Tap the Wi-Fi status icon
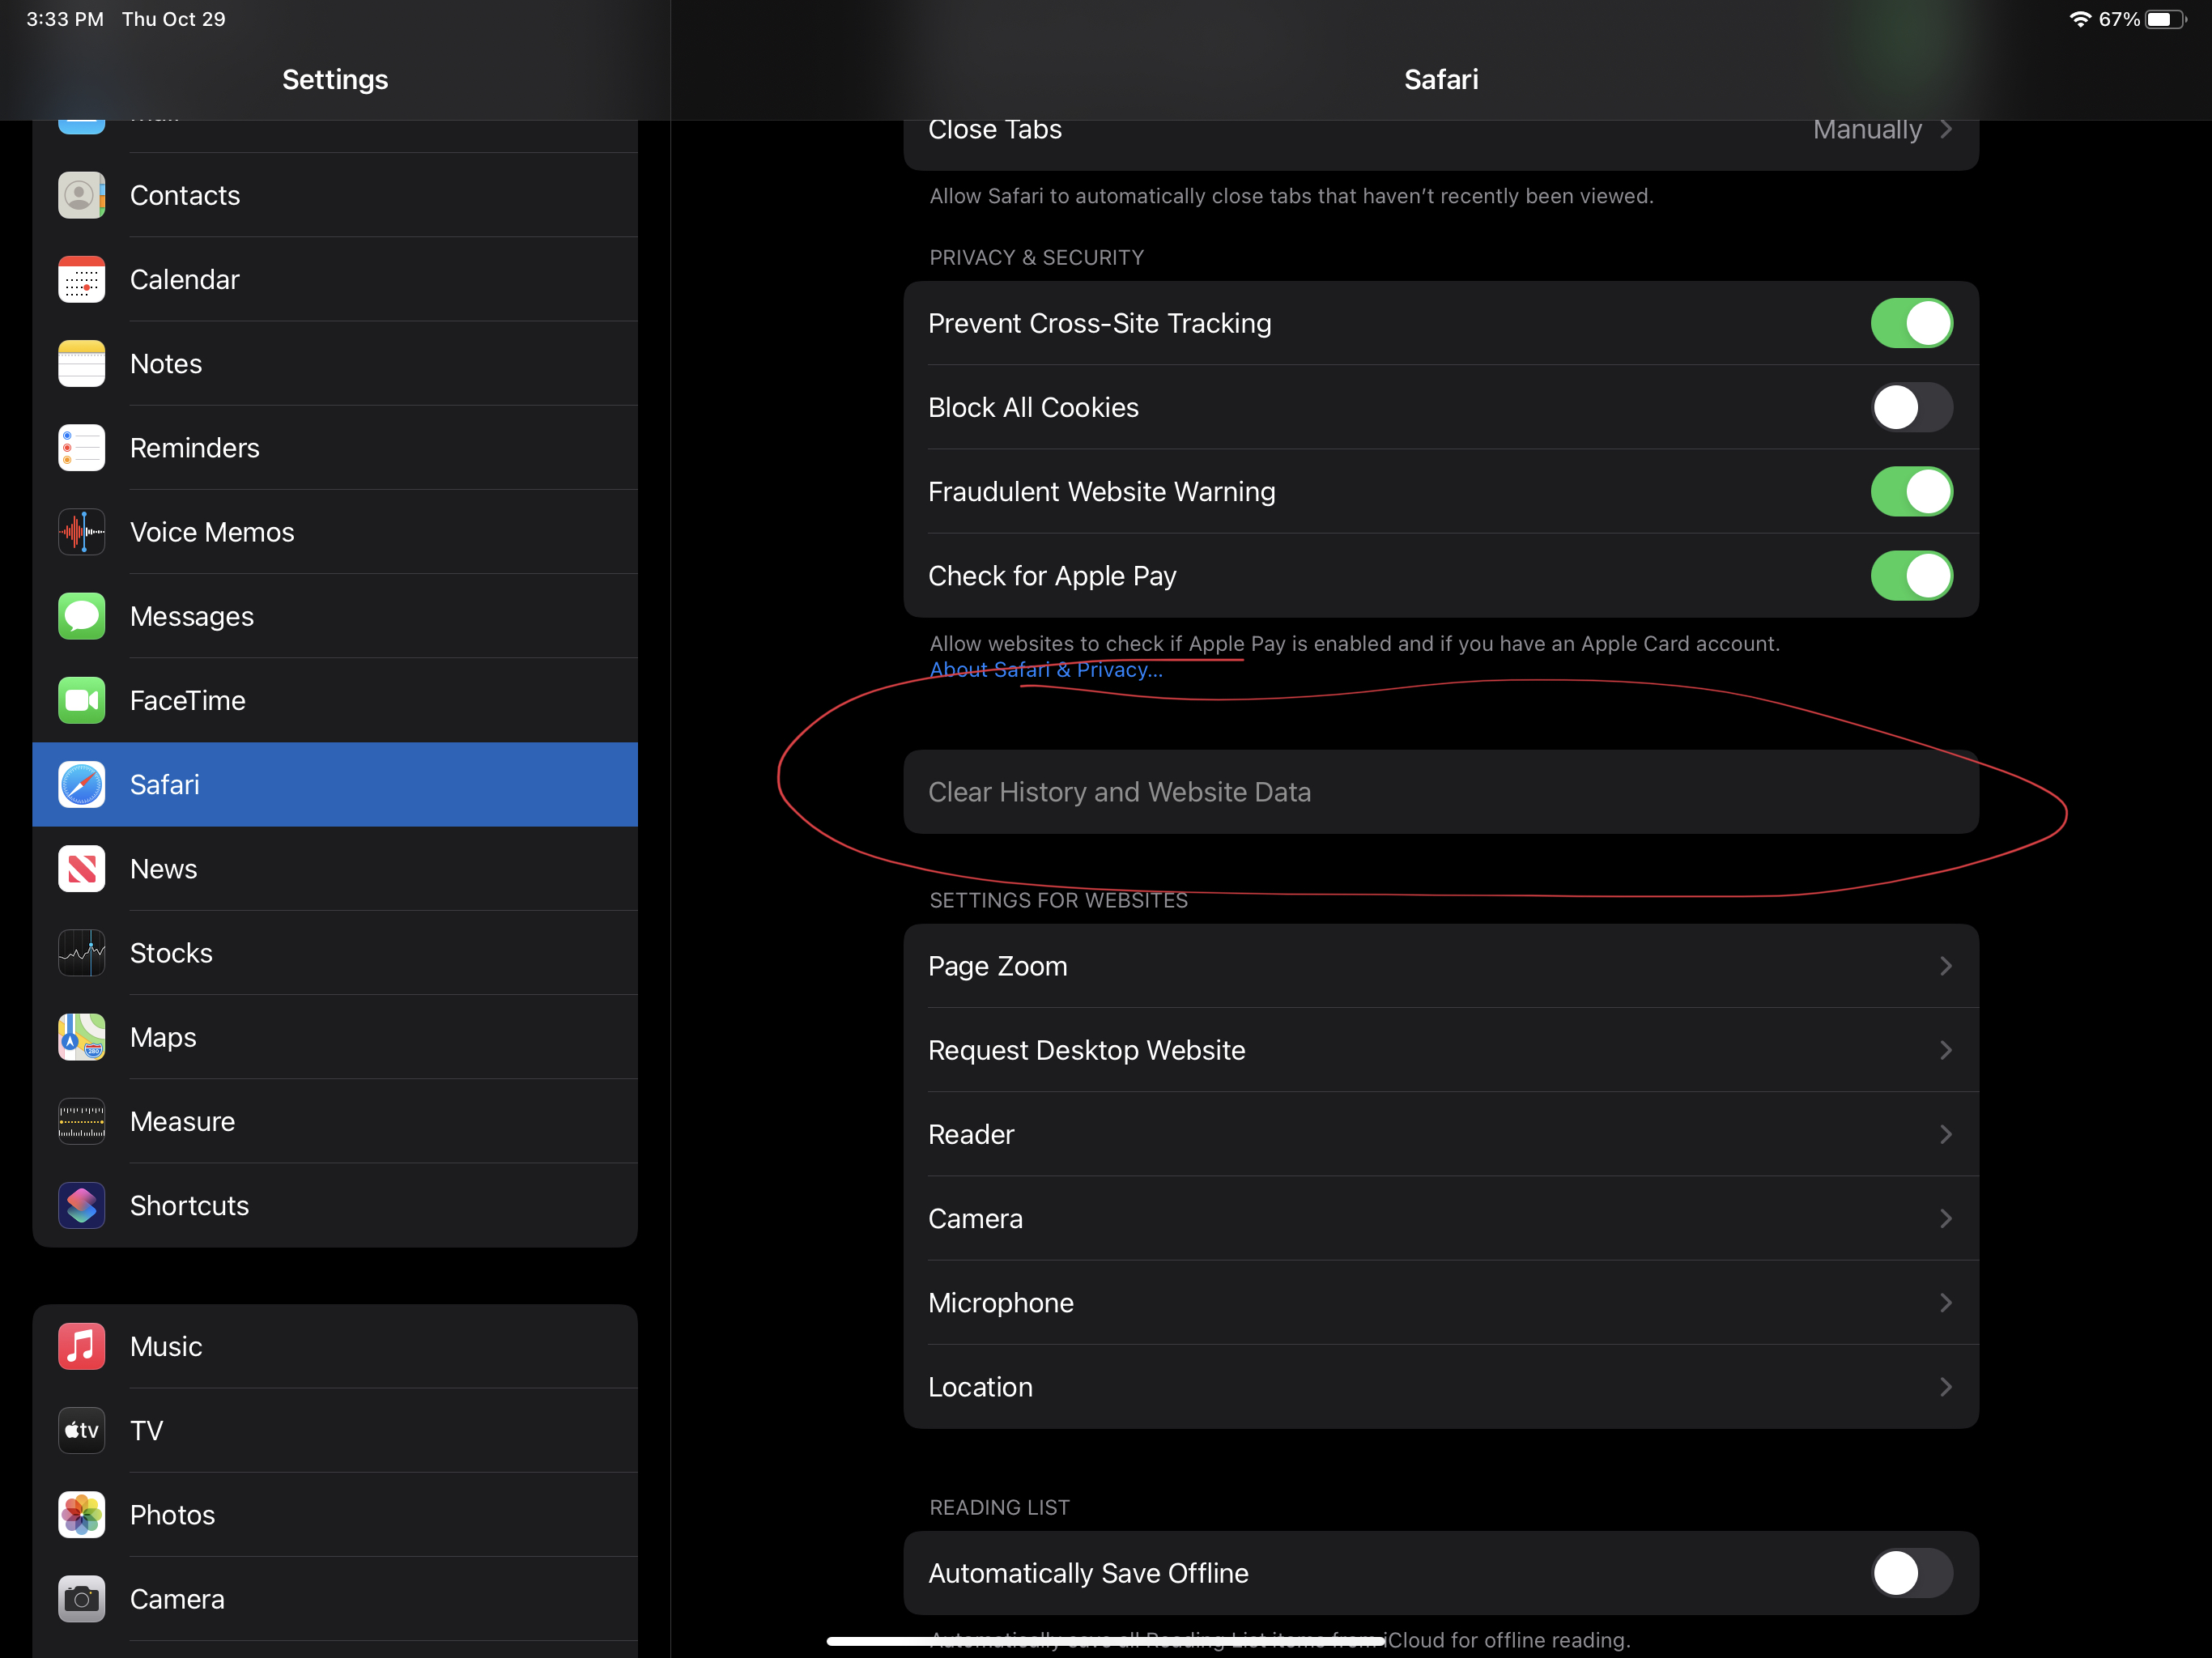Screen dimensions: 2212x1658 [x=2080, y=19]
